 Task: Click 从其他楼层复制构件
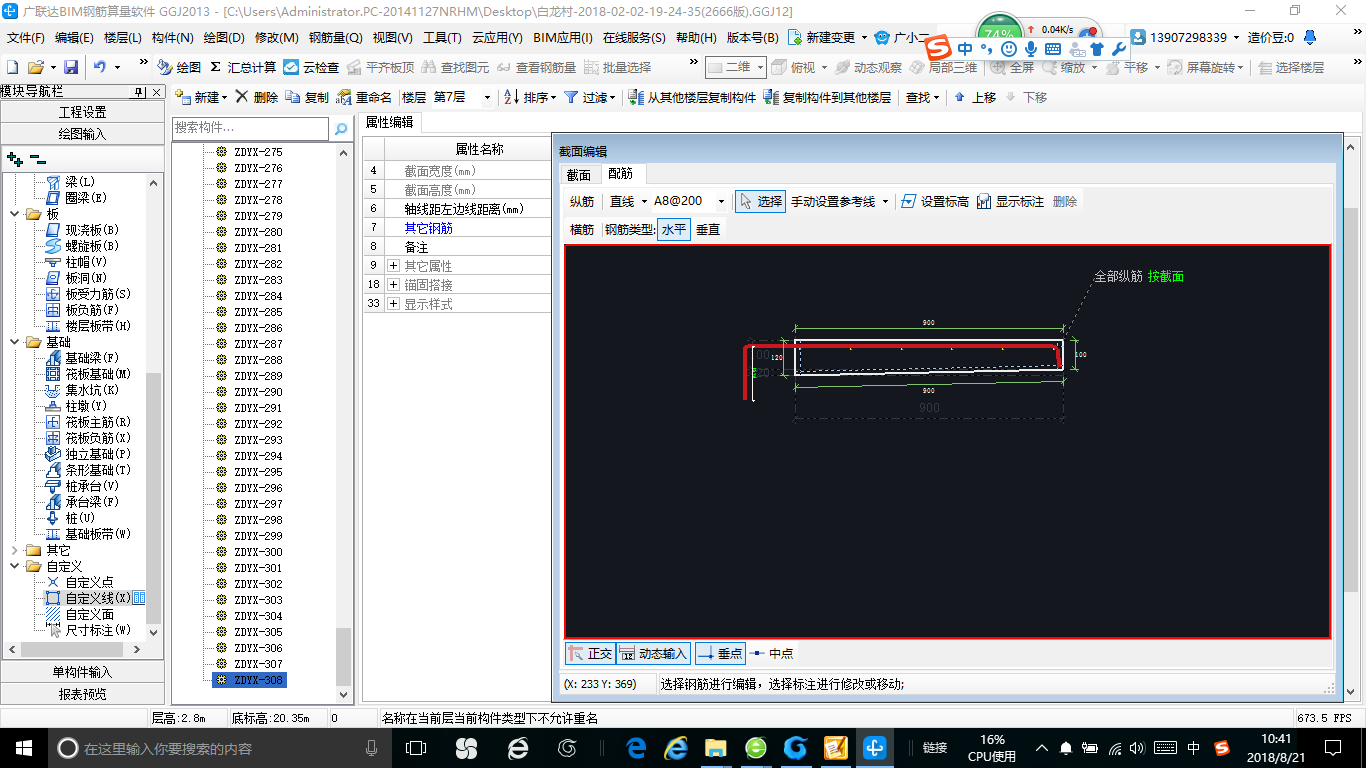click(692, 97)
